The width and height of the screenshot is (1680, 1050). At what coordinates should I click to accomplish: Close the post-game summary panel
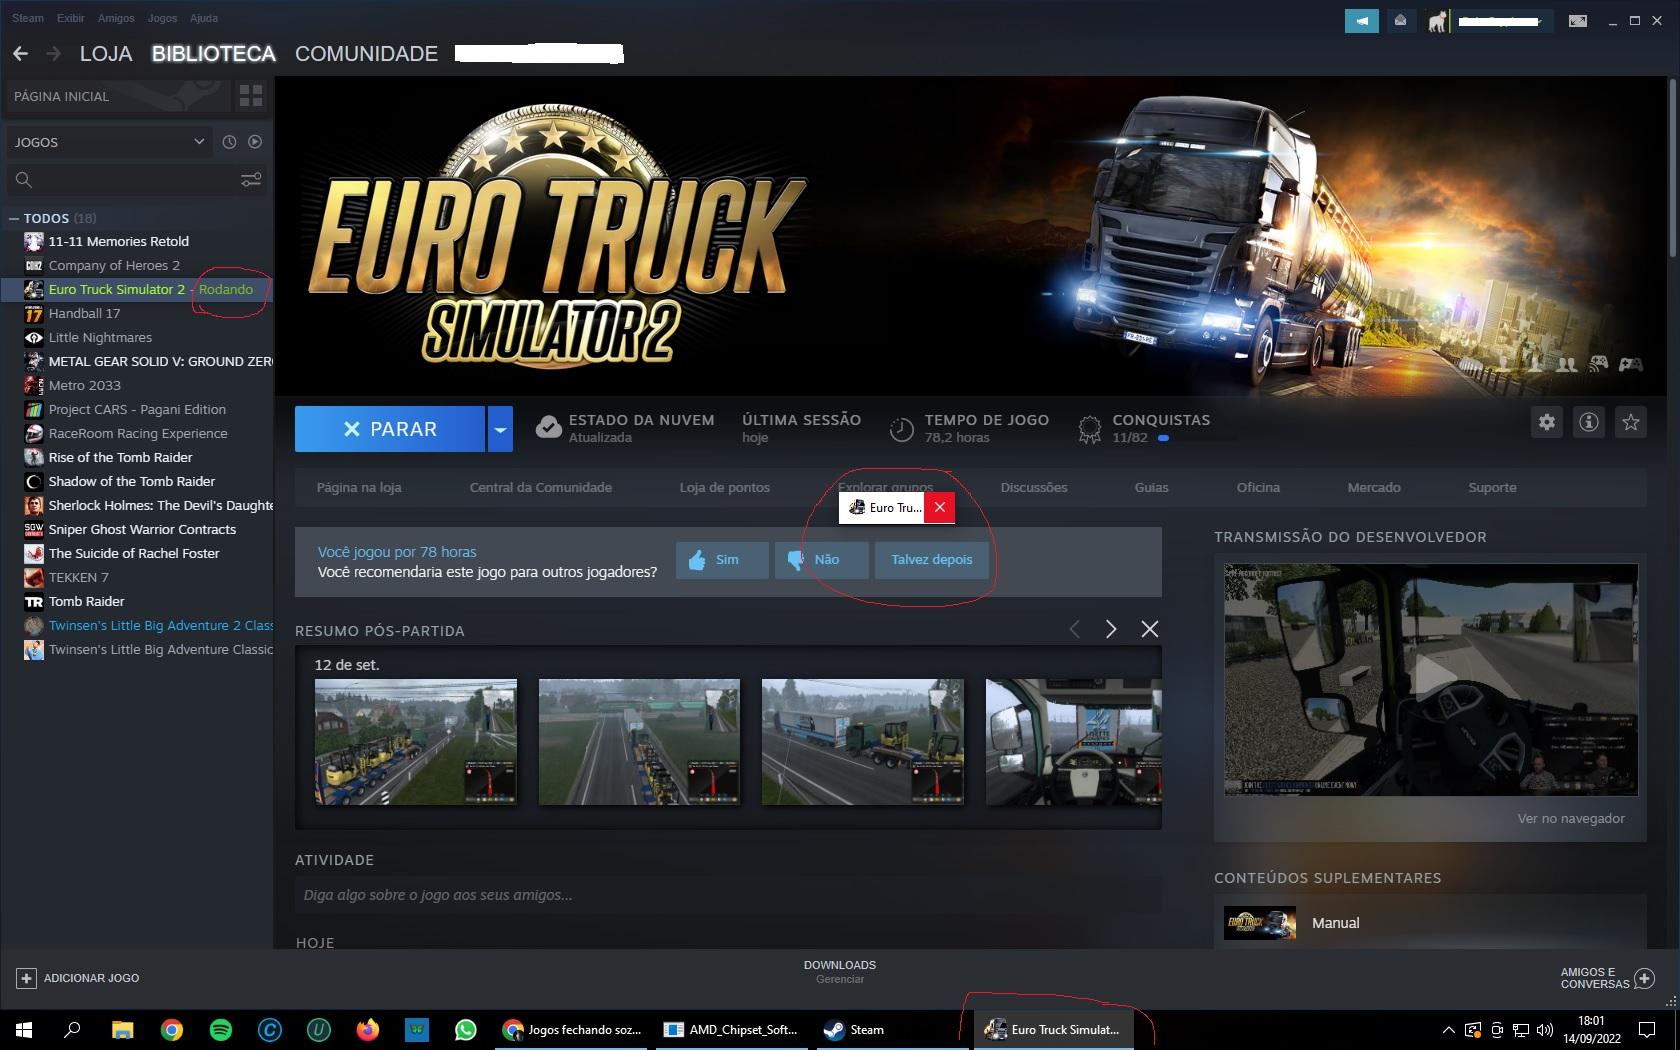(1150, 629)
